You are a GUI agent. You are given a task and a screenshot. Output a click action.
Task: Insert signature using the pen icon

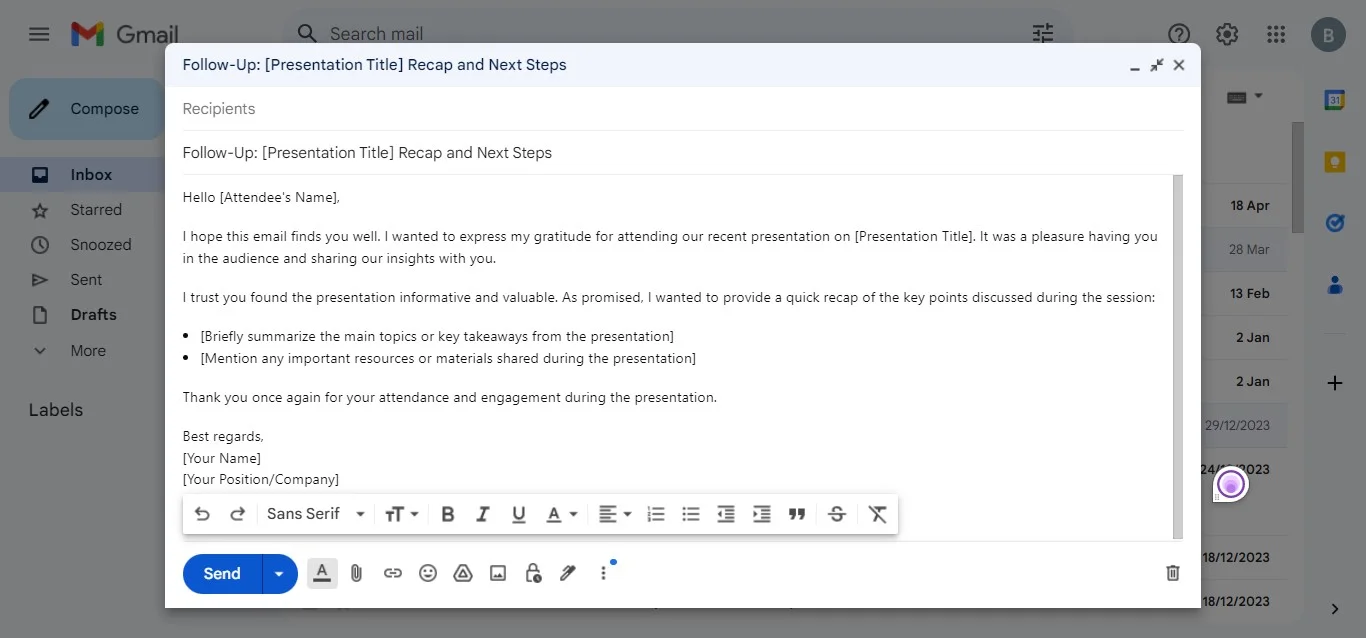coord(567,573)
